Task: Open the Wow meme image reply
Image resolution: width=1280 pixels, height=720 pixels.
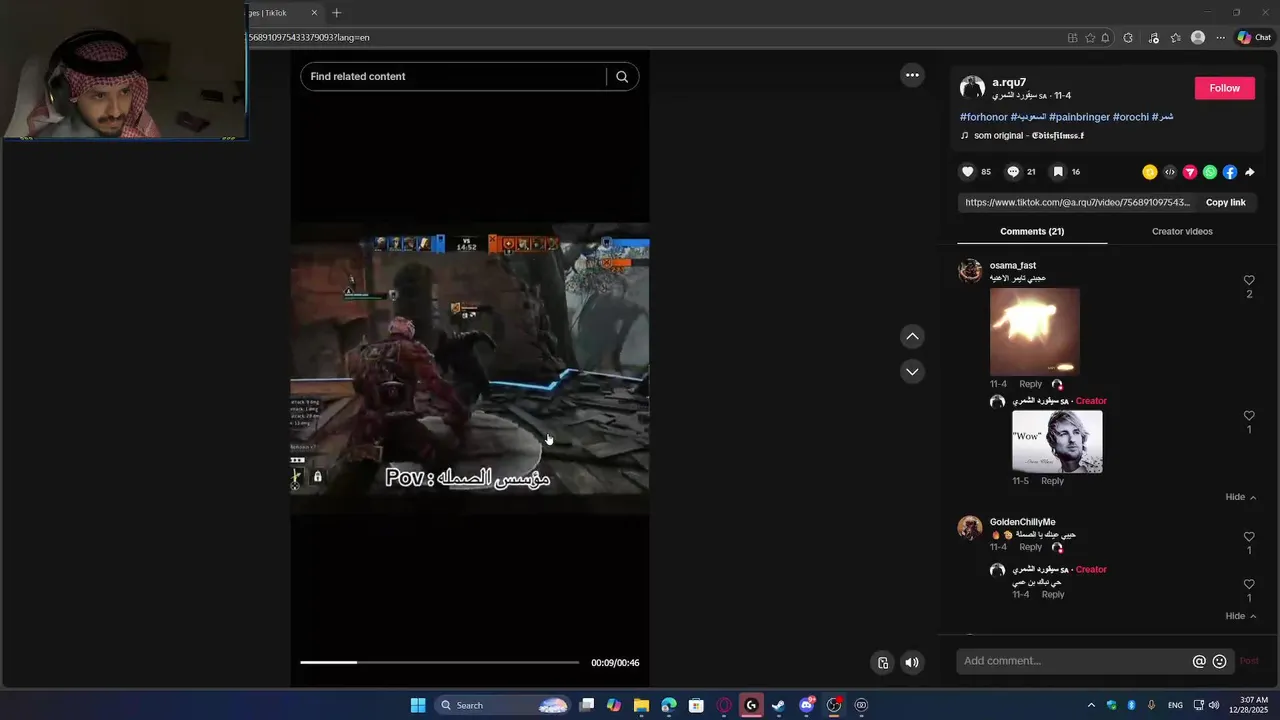Action: click(x=1057, y=441)
